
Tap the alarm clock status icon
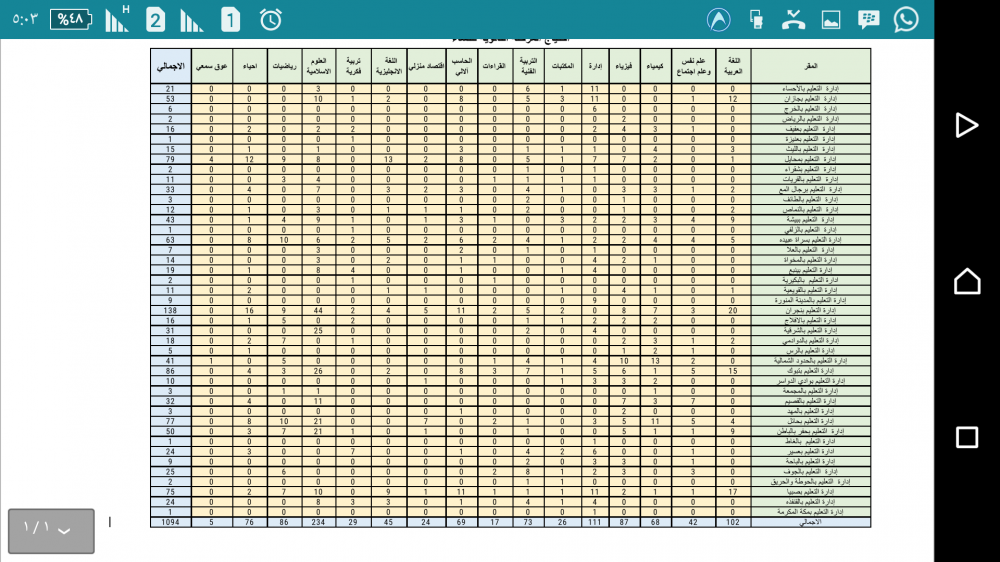(x=270, y=20)
